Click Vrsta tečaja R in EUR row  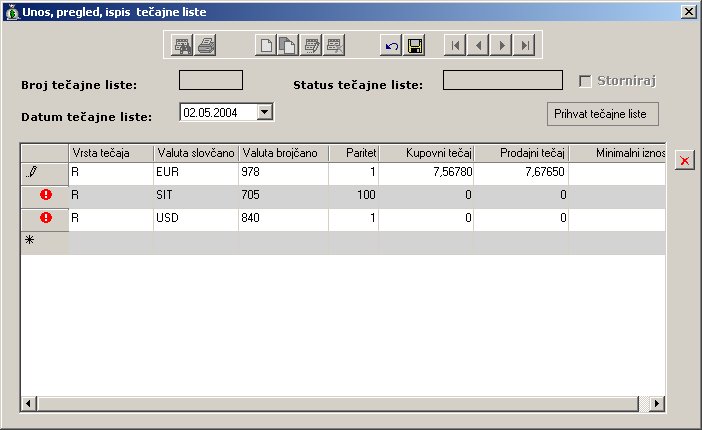[111, 172]
